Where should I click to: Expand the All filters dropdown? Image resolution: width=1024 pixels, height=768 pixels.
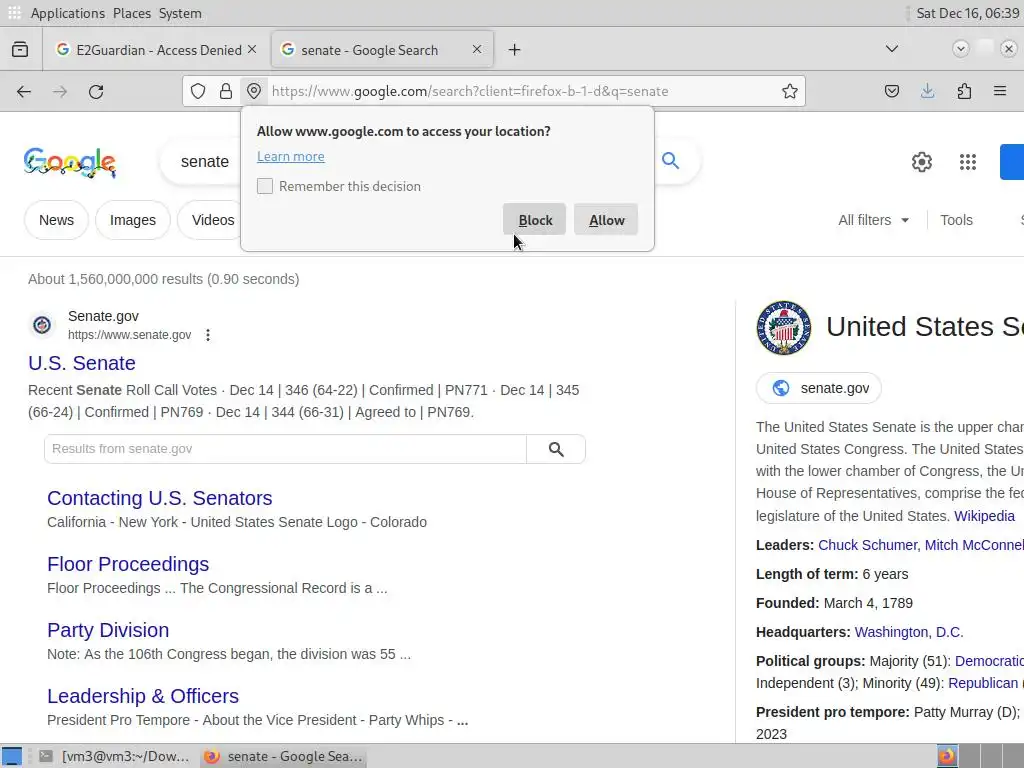point(873,220)
